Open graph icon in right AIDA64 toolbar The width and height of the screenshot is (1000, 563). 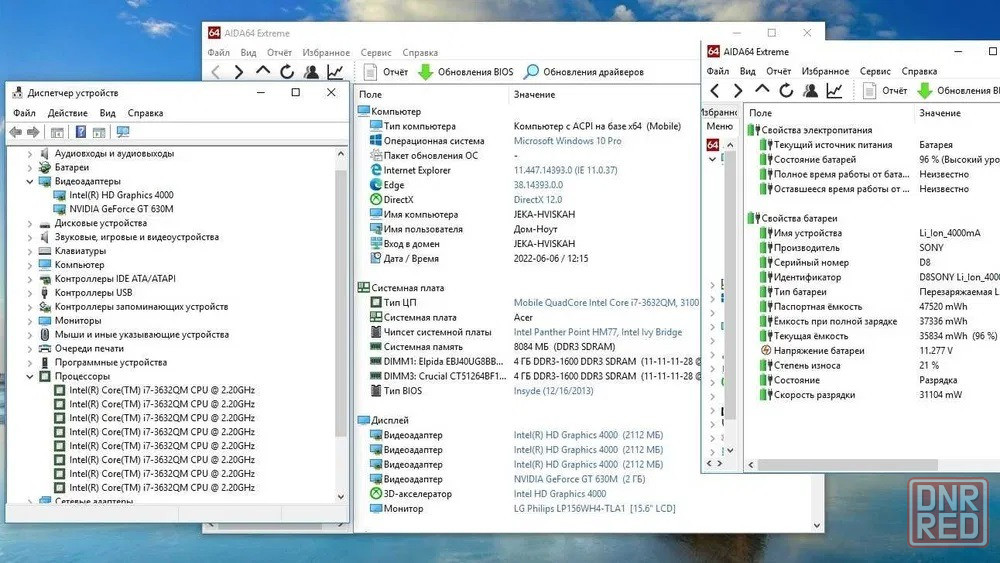[834, 91]
